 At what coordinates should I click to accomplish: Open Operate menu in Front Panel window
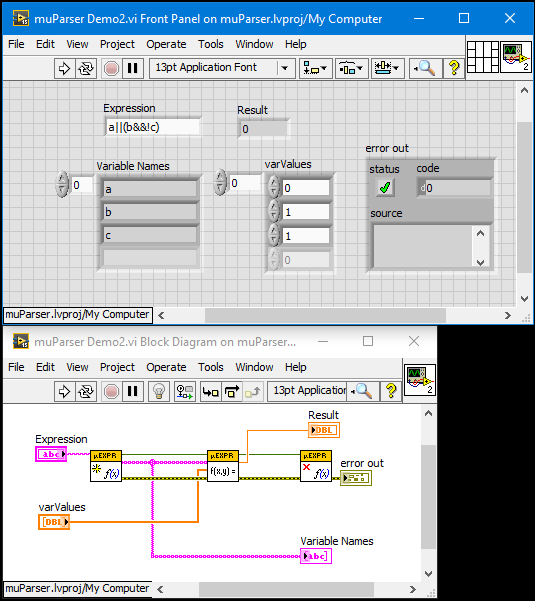pos(166,44)
